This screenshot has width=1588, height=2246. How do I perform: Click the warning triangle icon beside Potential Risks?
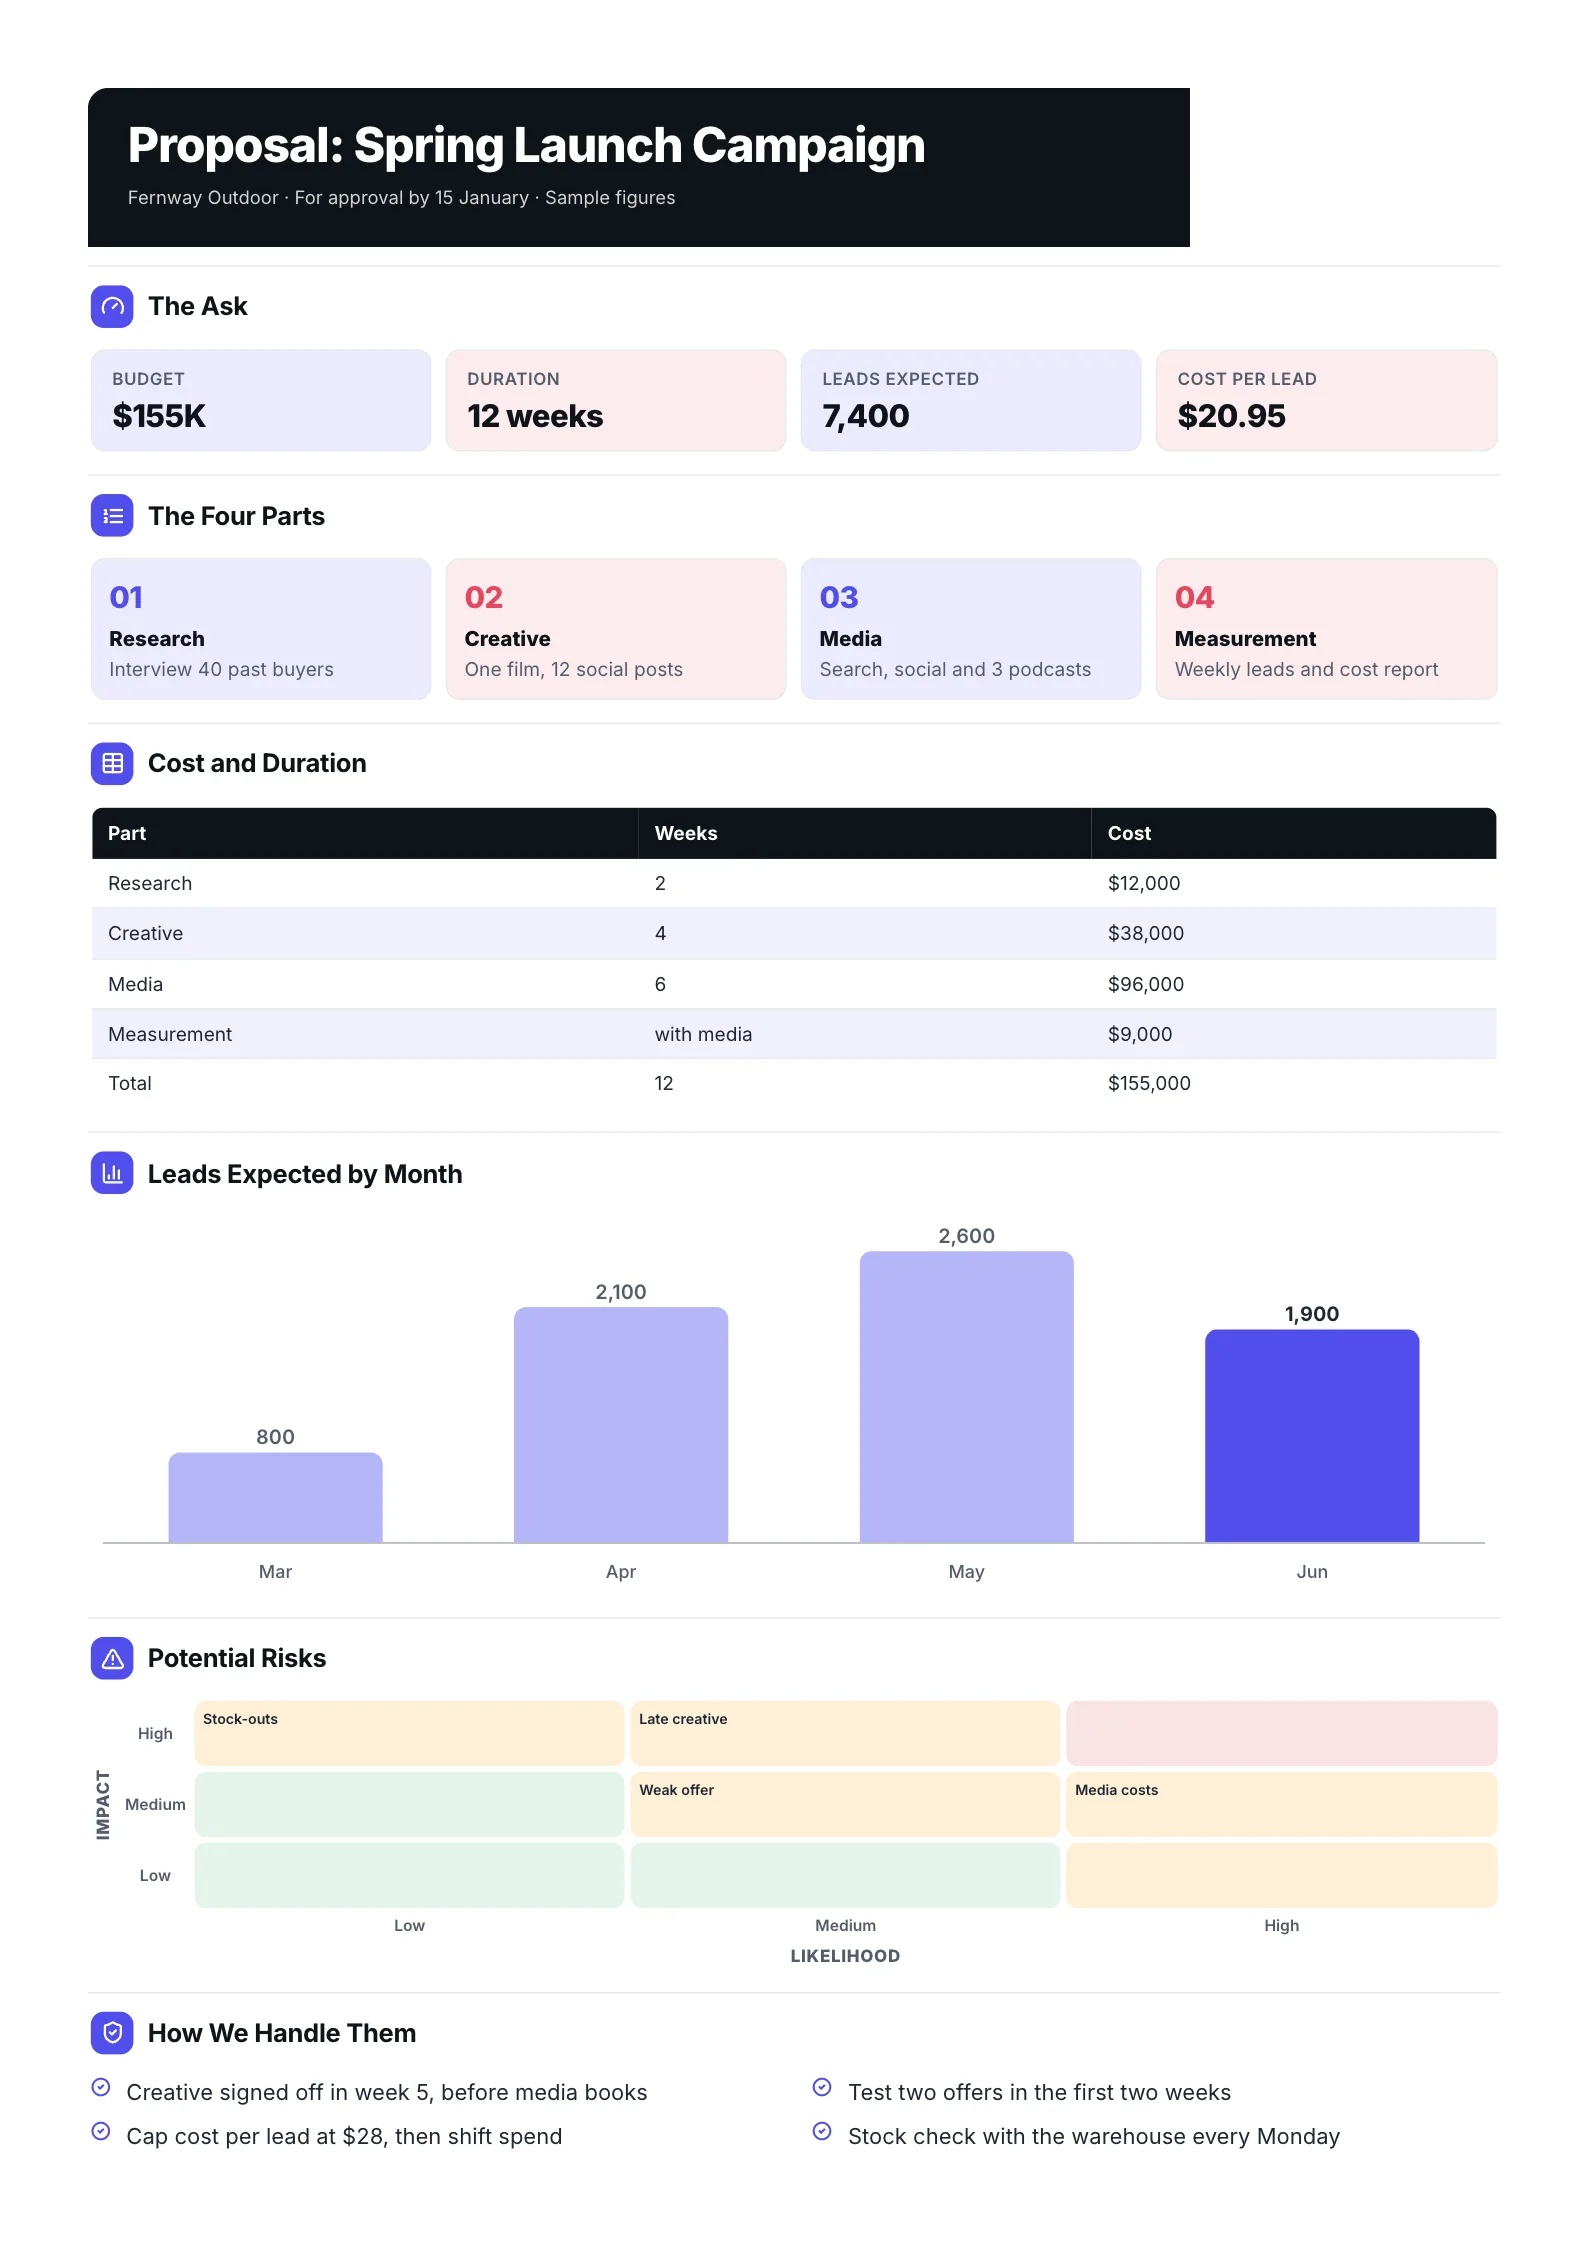tap(112, 1658)
